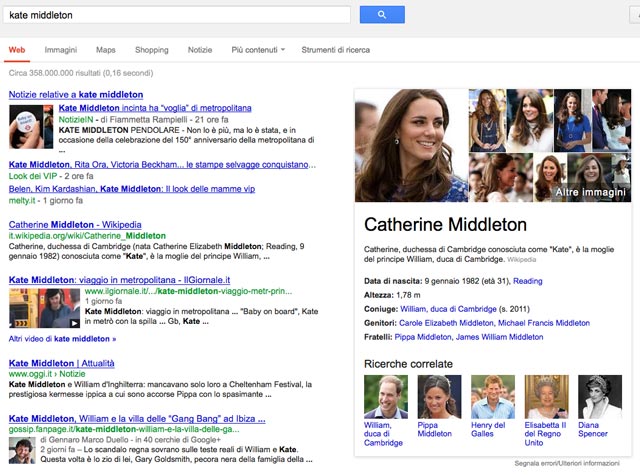Open the 'villa delle Gang Bang ad Ibiza' result
Image resolution: width=640 pixels, height=475 pixels.
[137, 419]
